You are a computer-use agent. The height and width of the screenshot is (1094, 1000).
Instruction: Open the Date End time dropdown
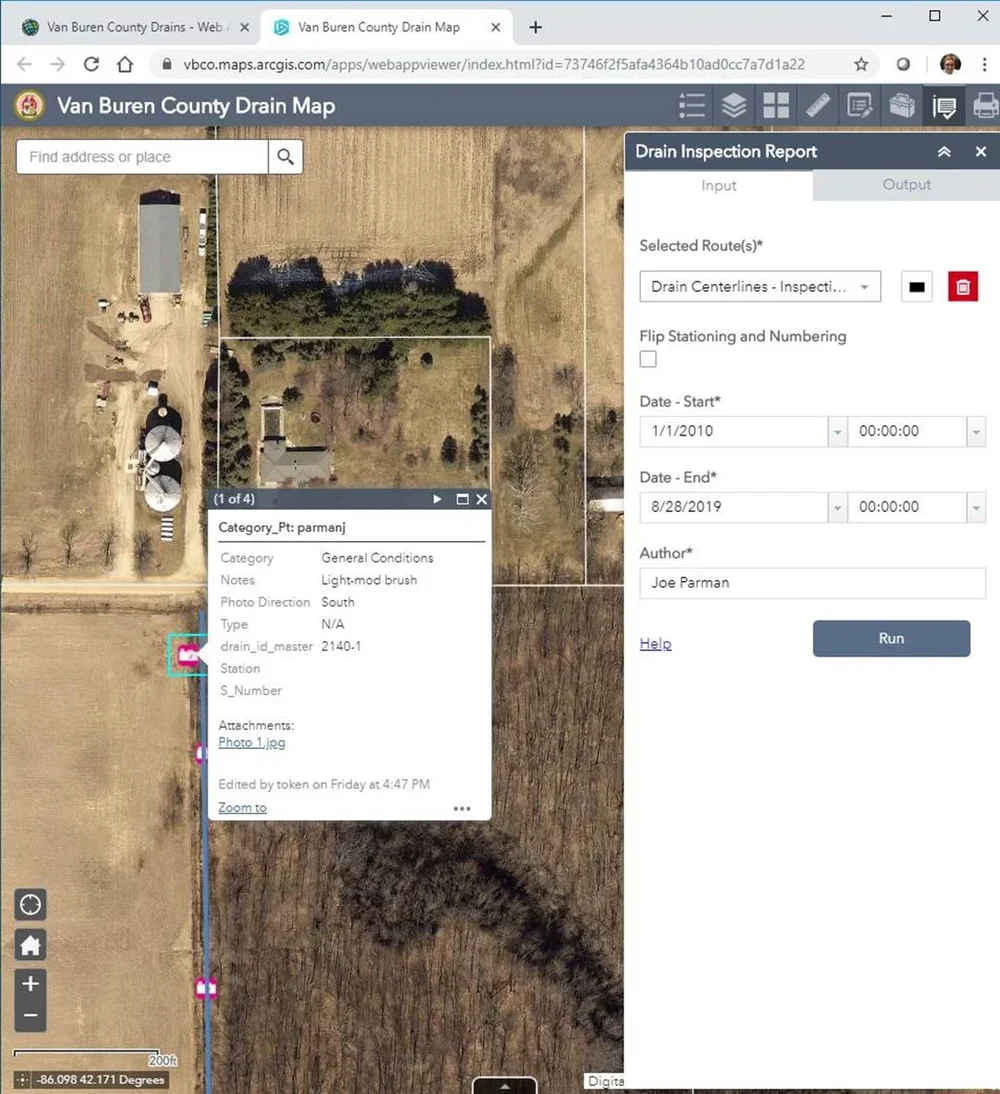(x=976, y=508)
